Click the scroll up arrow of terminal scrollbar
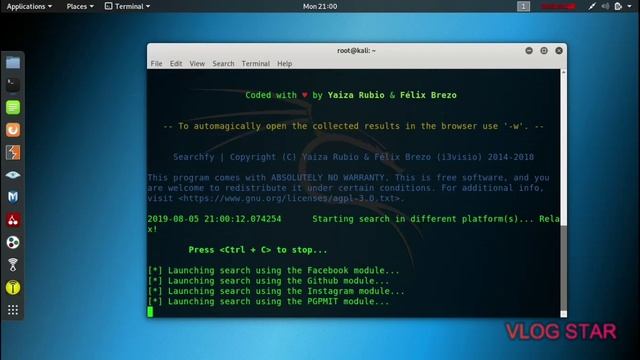The width and height of the screenshot is (640, 360). tap(564, 72)
